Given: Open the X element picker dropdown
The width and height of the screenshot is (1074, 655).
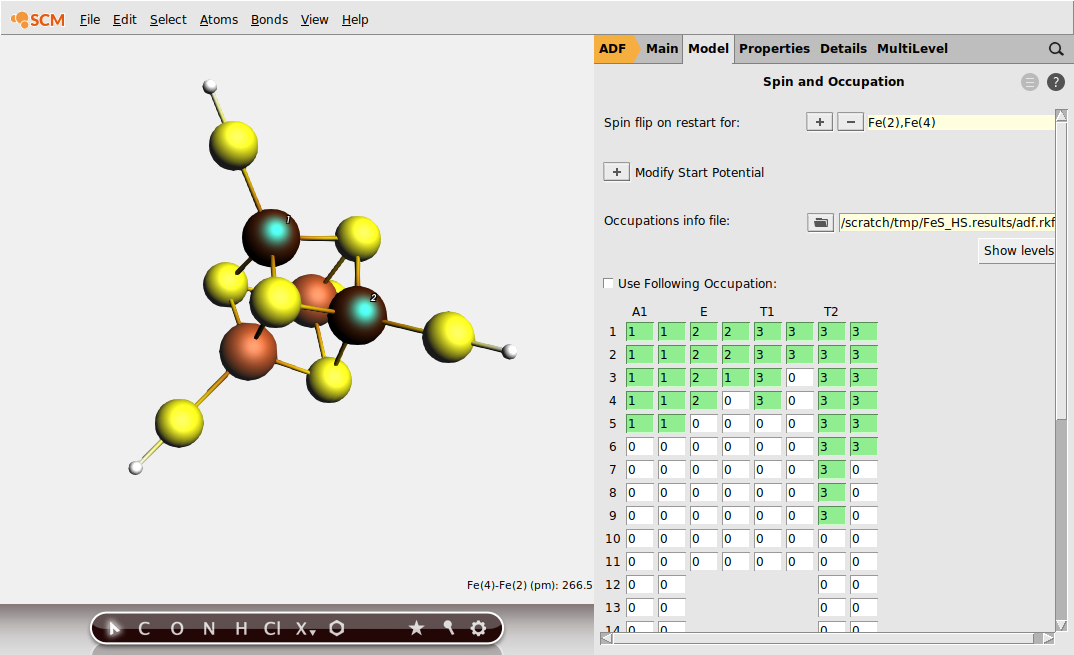Looking at the screenshot, I should click(303, 628).
